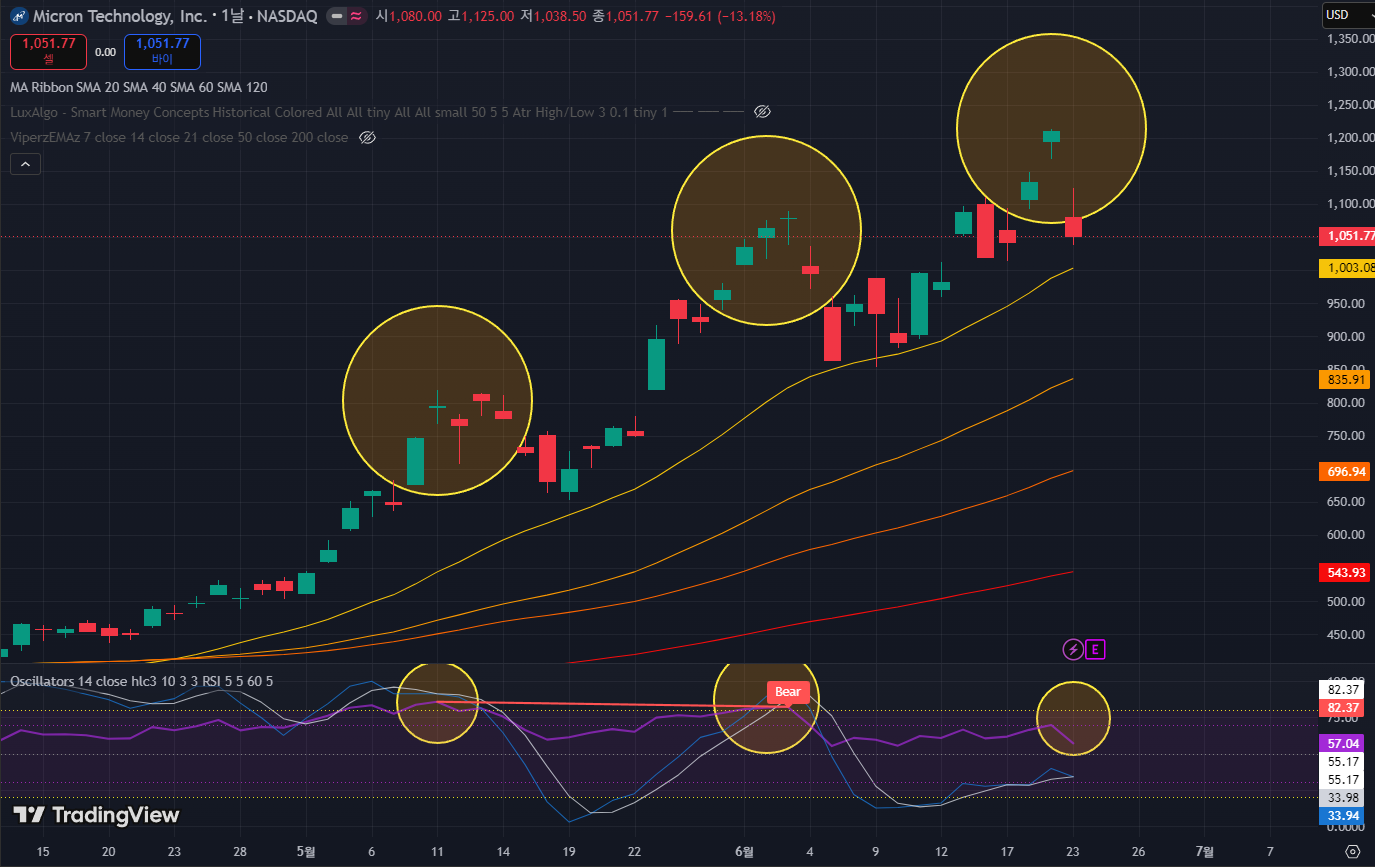Show the hidden ViperzEMAz indicator
1375x867 pixels.
(367, 137)
